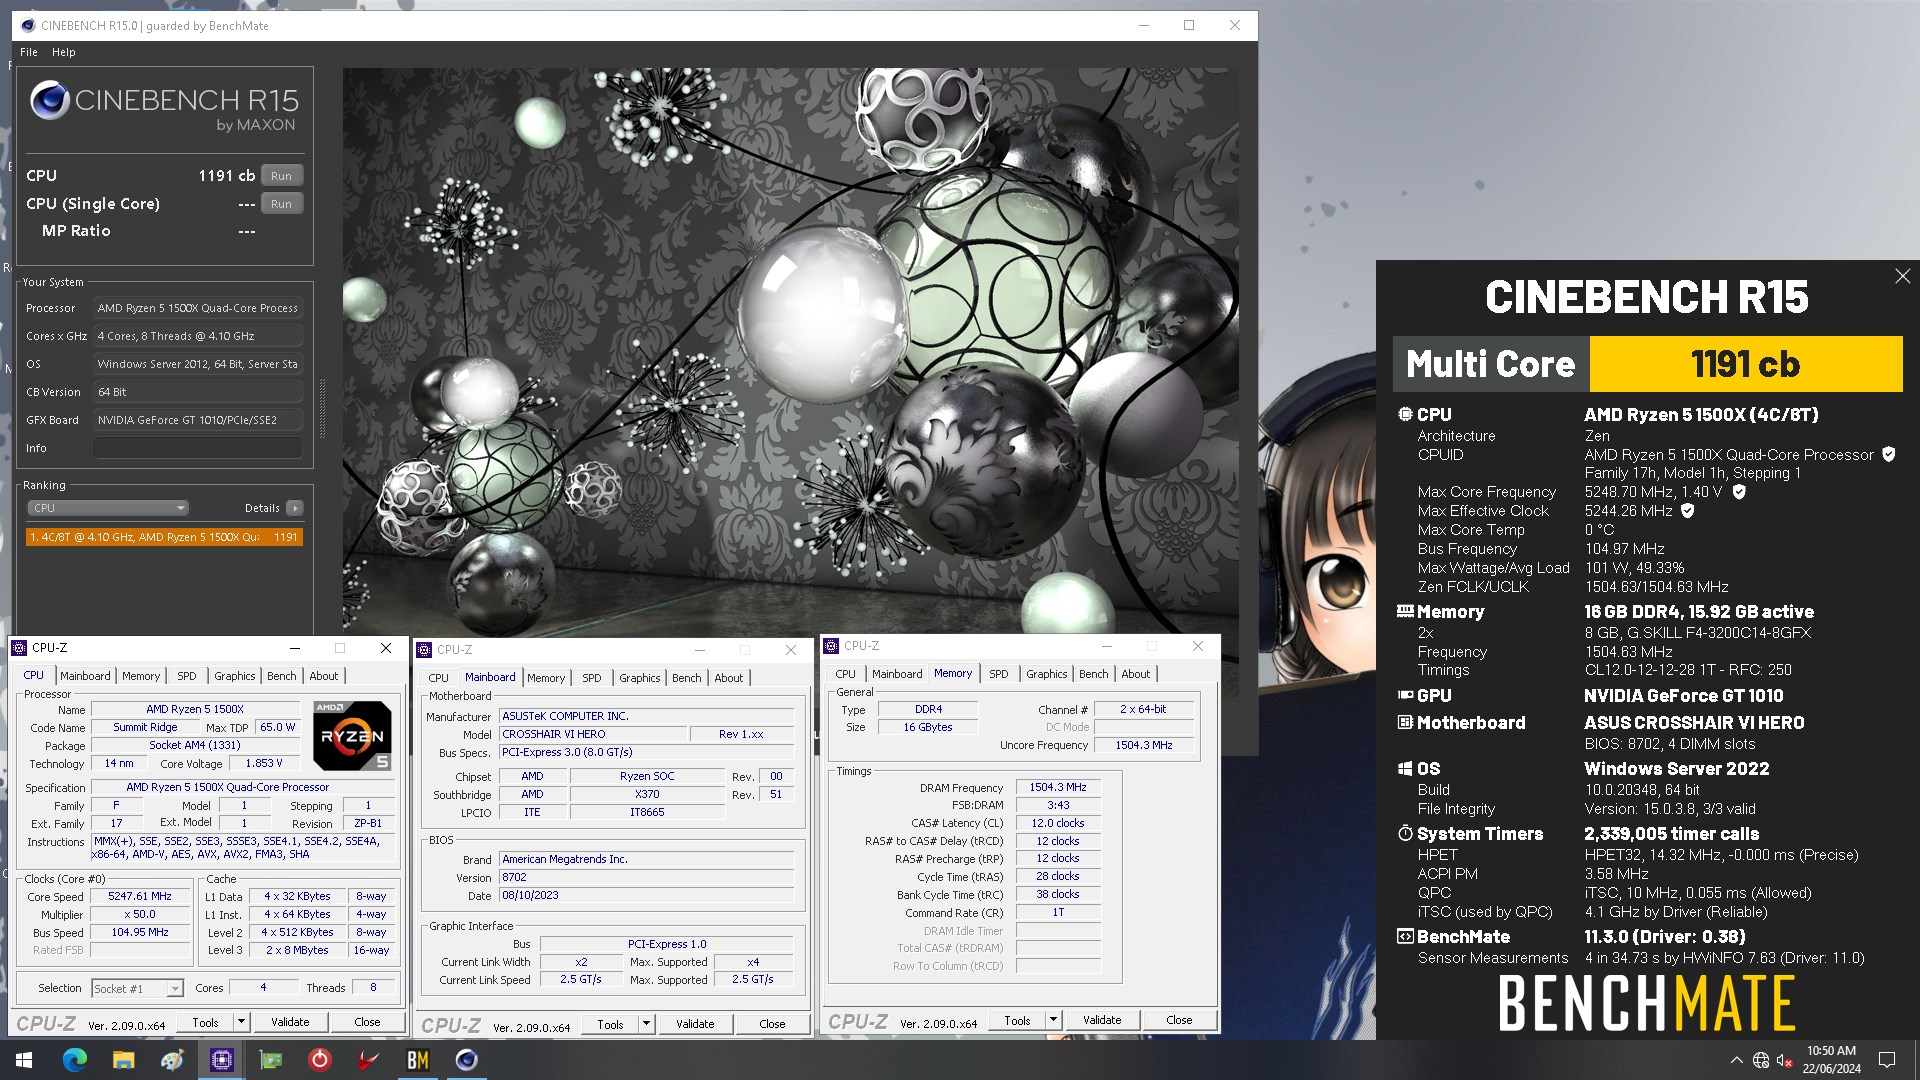Image resolution: width=1920 pixels, height=1080 pixels.
Task: Open Microsoft Edge from the taskbar
Action: [75, 1060]
